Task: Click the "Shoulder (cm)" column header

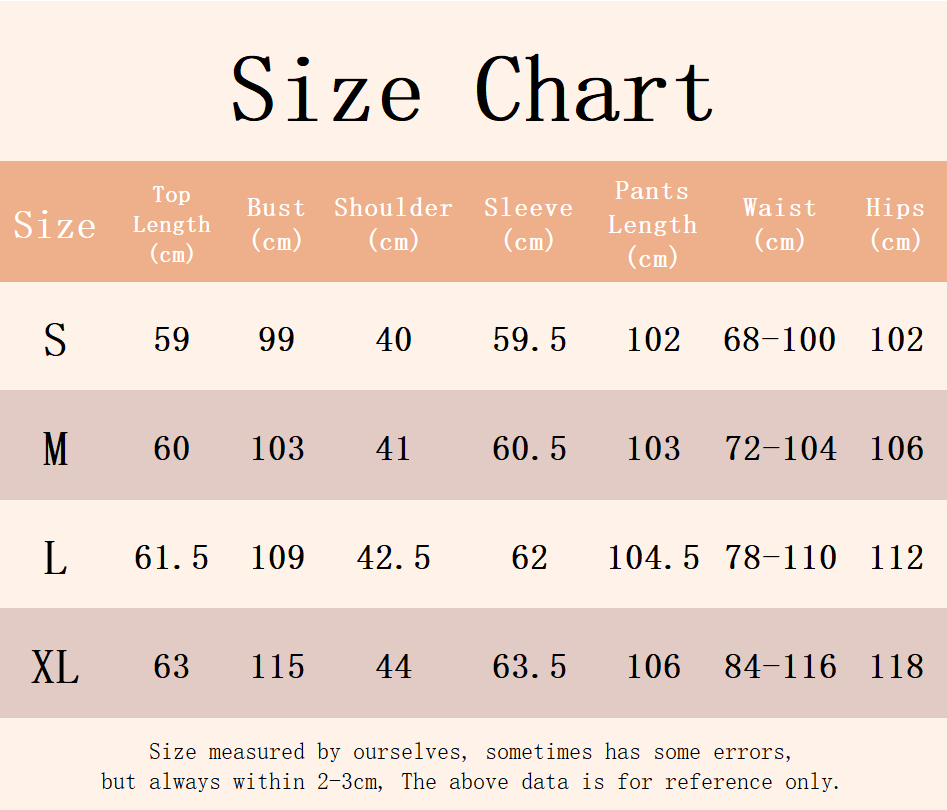Action: point(393,224)
